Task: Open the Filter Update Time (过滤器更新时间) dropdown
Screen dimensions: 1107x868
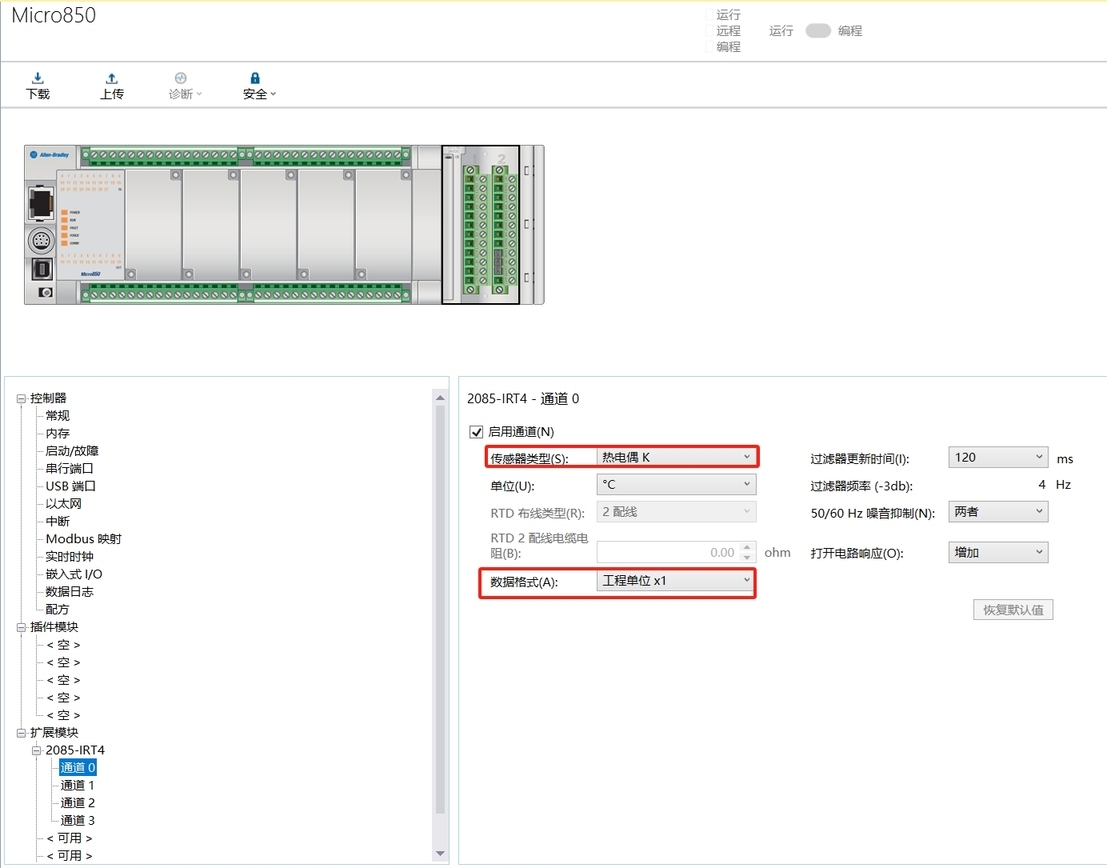Action: [997, 457]
